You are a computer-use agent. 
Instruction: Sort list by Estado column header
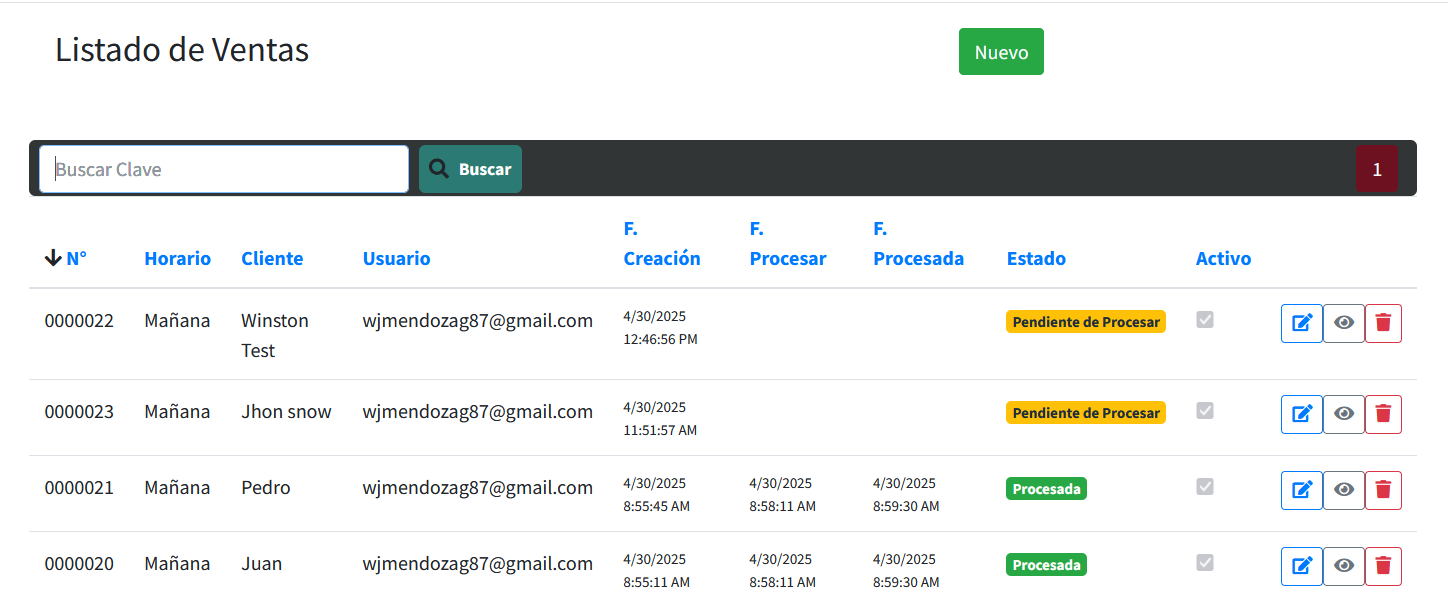pos(1035,259)
